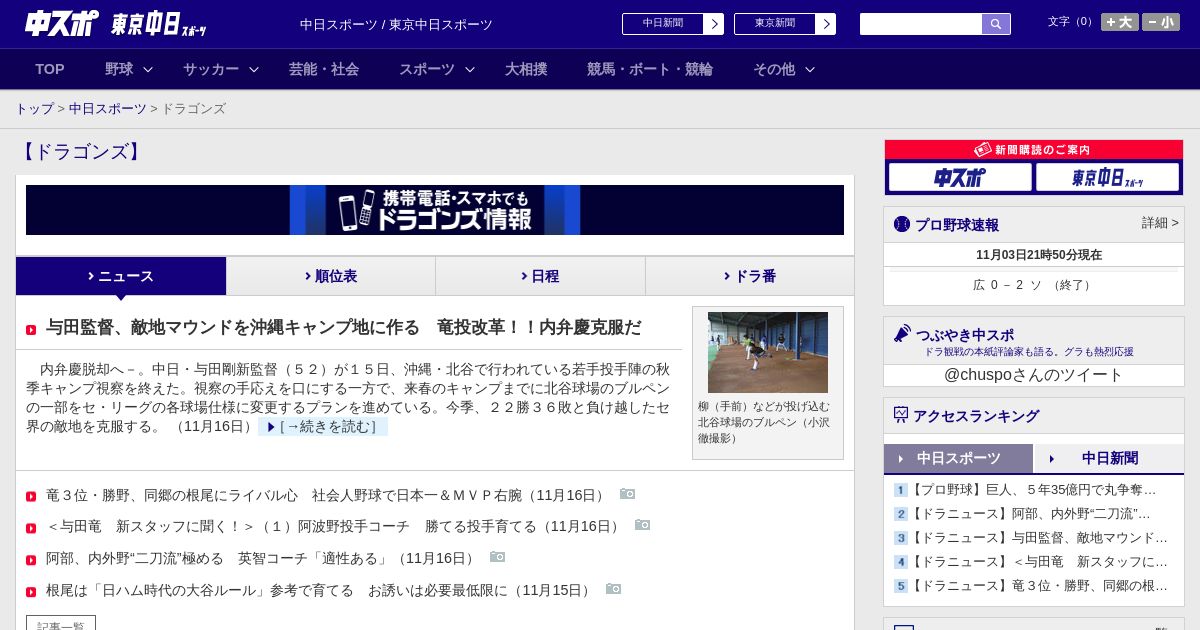The image size is (1200, 630).
Task: Expand the 野球 navigation dropdown
Action: pos(129,69)
